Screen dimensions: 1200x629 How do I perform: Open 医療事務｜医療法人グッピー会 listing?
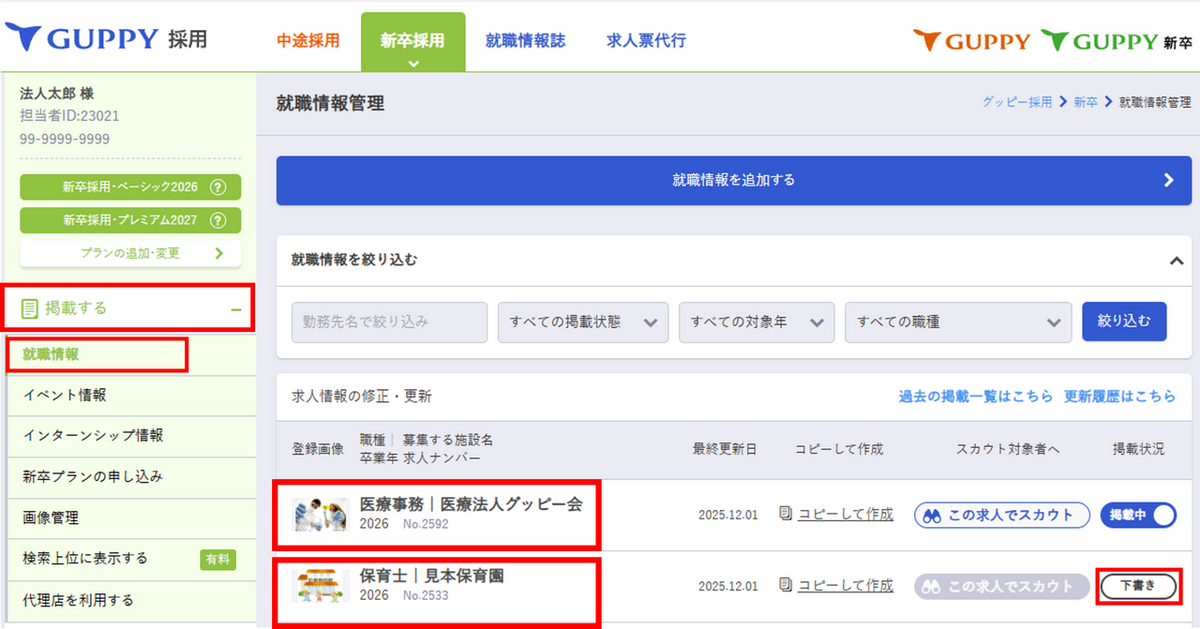point(470,504)
